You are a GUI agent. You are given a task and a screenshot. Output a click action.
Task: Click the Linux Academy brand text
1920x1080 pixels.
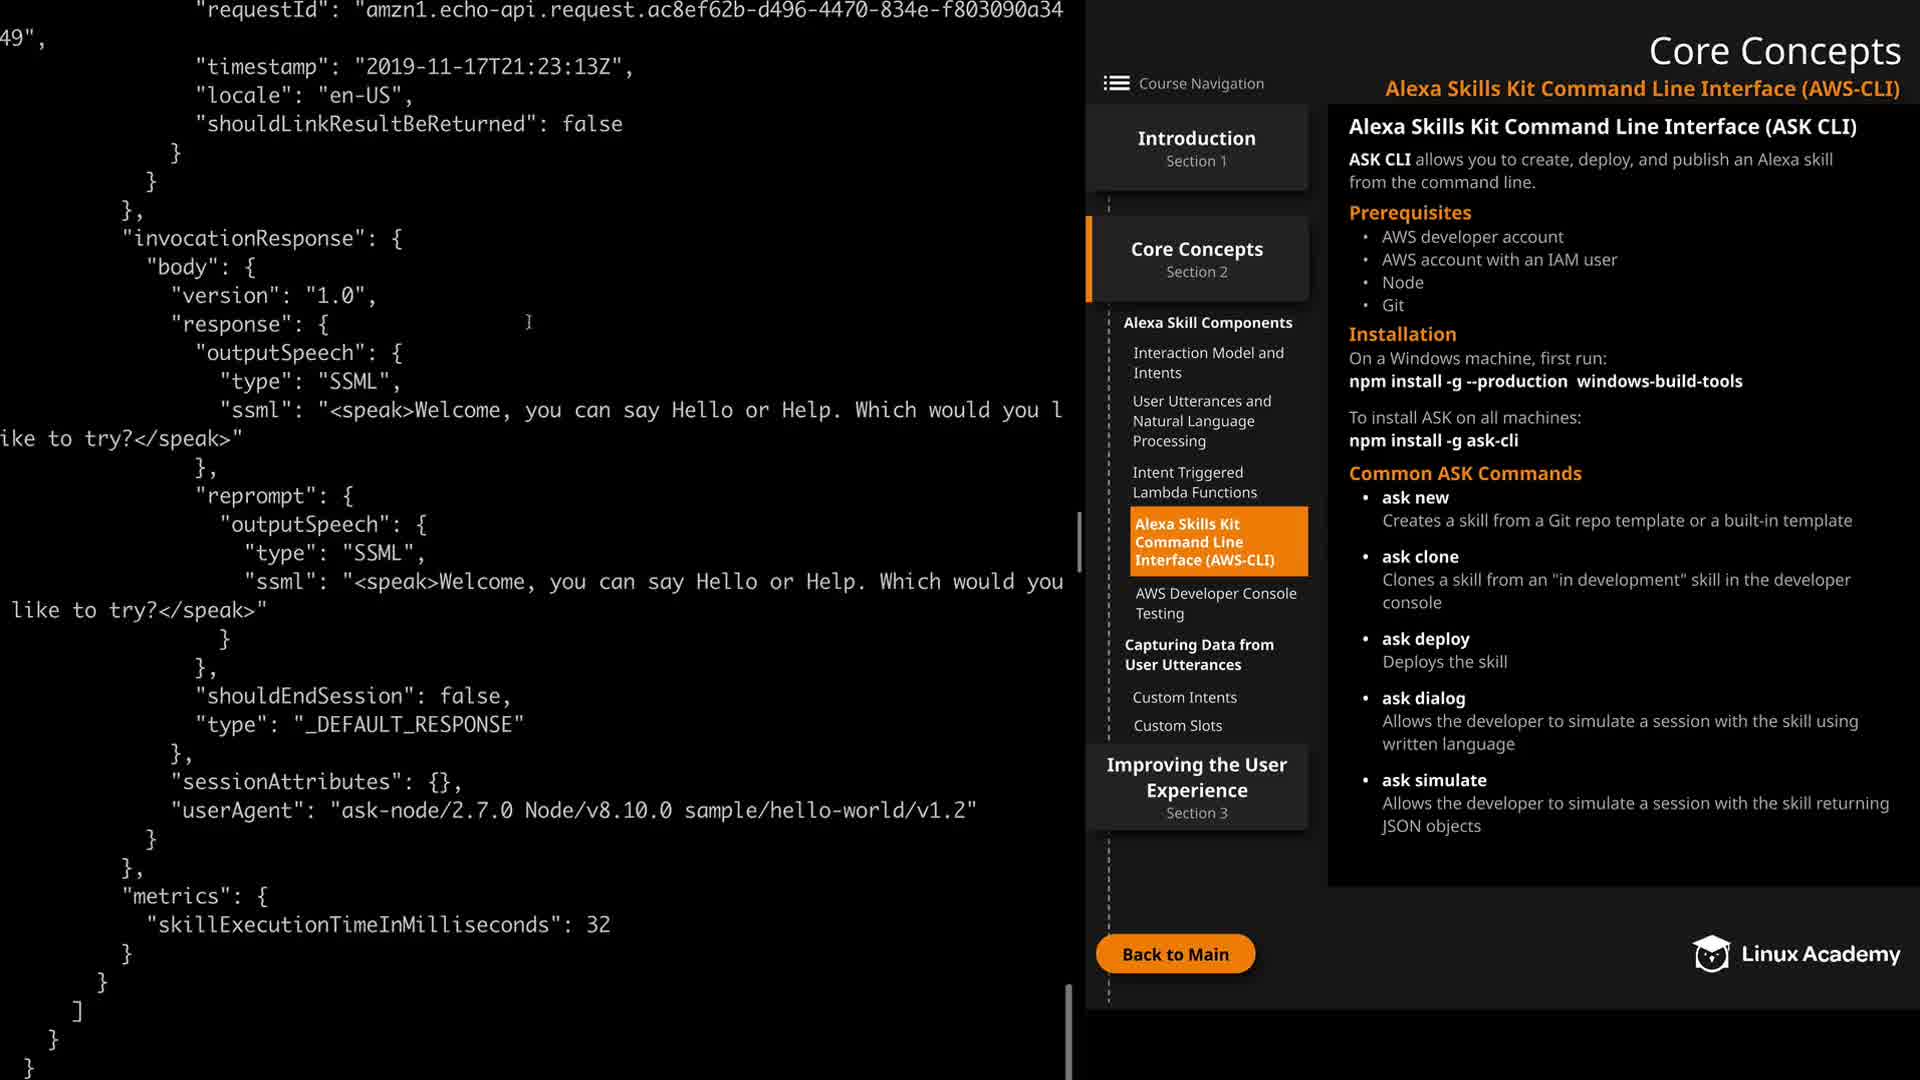coord(1820,954)
